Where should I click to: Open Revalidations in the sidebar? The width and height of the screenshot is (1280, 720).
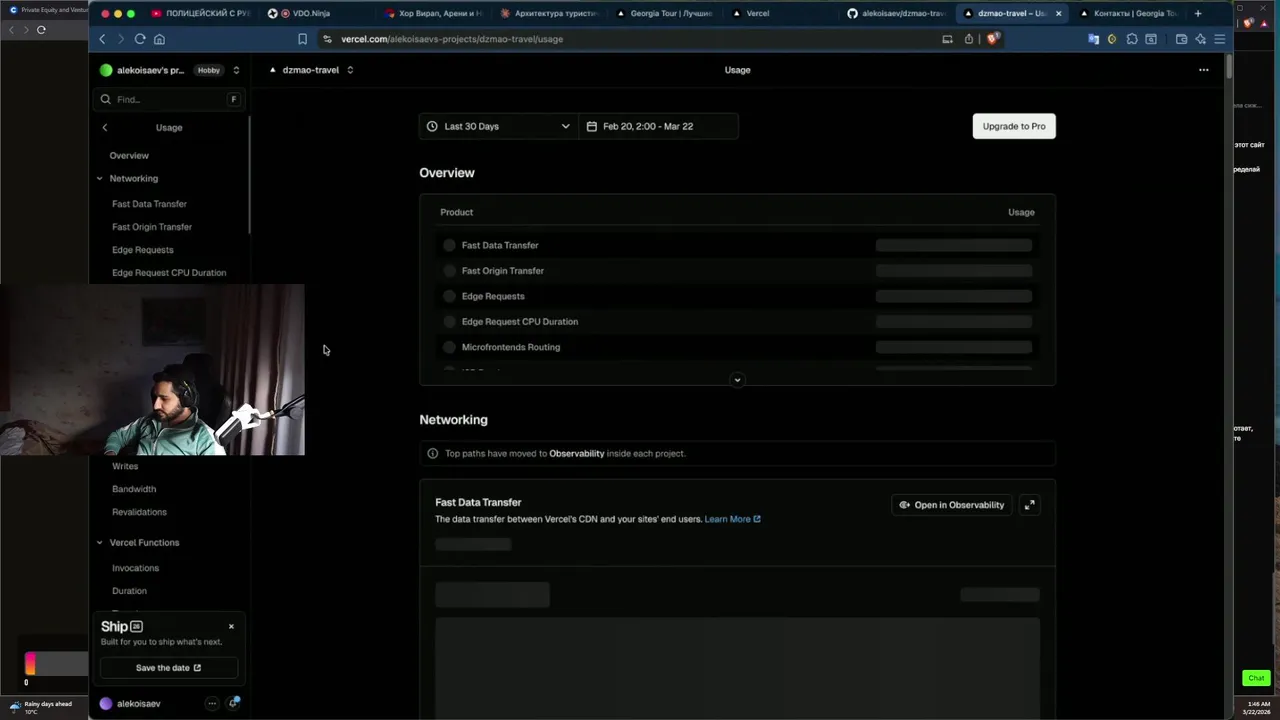pos(139,512)
